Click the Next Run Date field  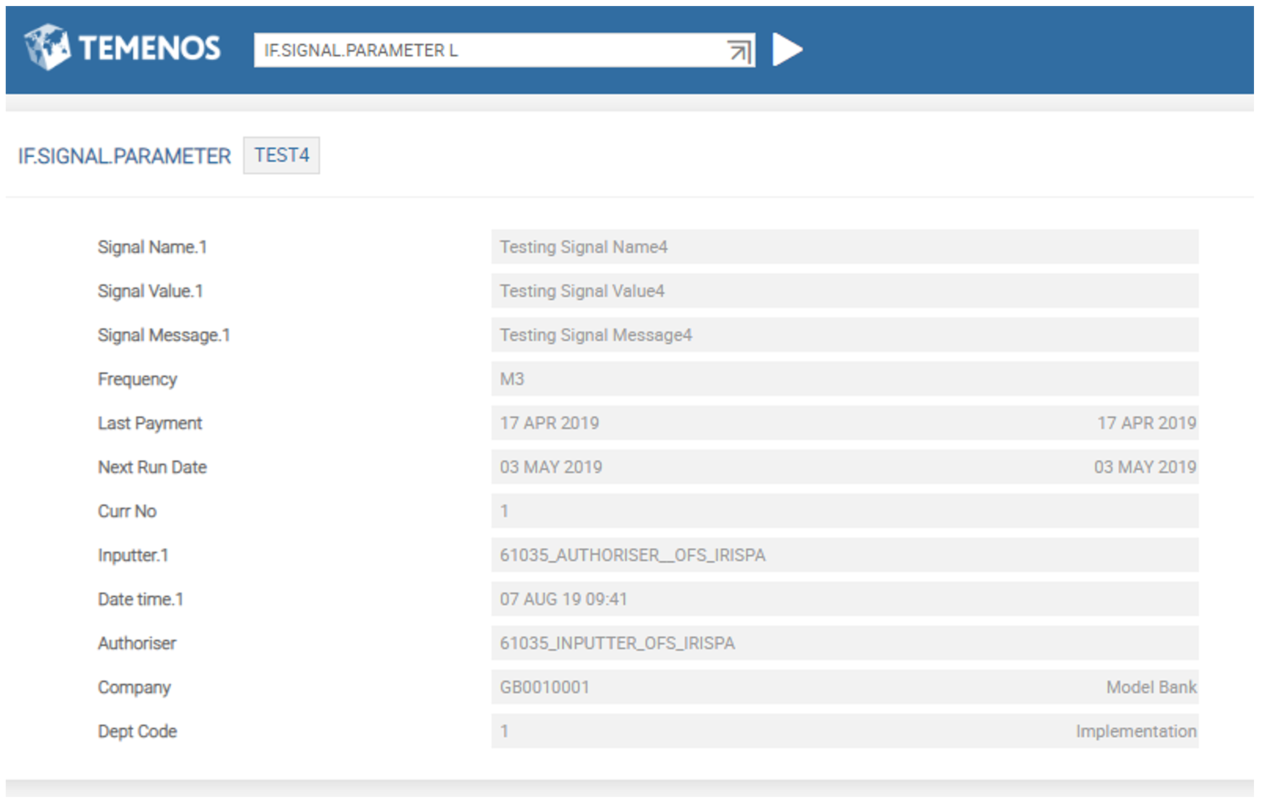click(x=844, y=467)
